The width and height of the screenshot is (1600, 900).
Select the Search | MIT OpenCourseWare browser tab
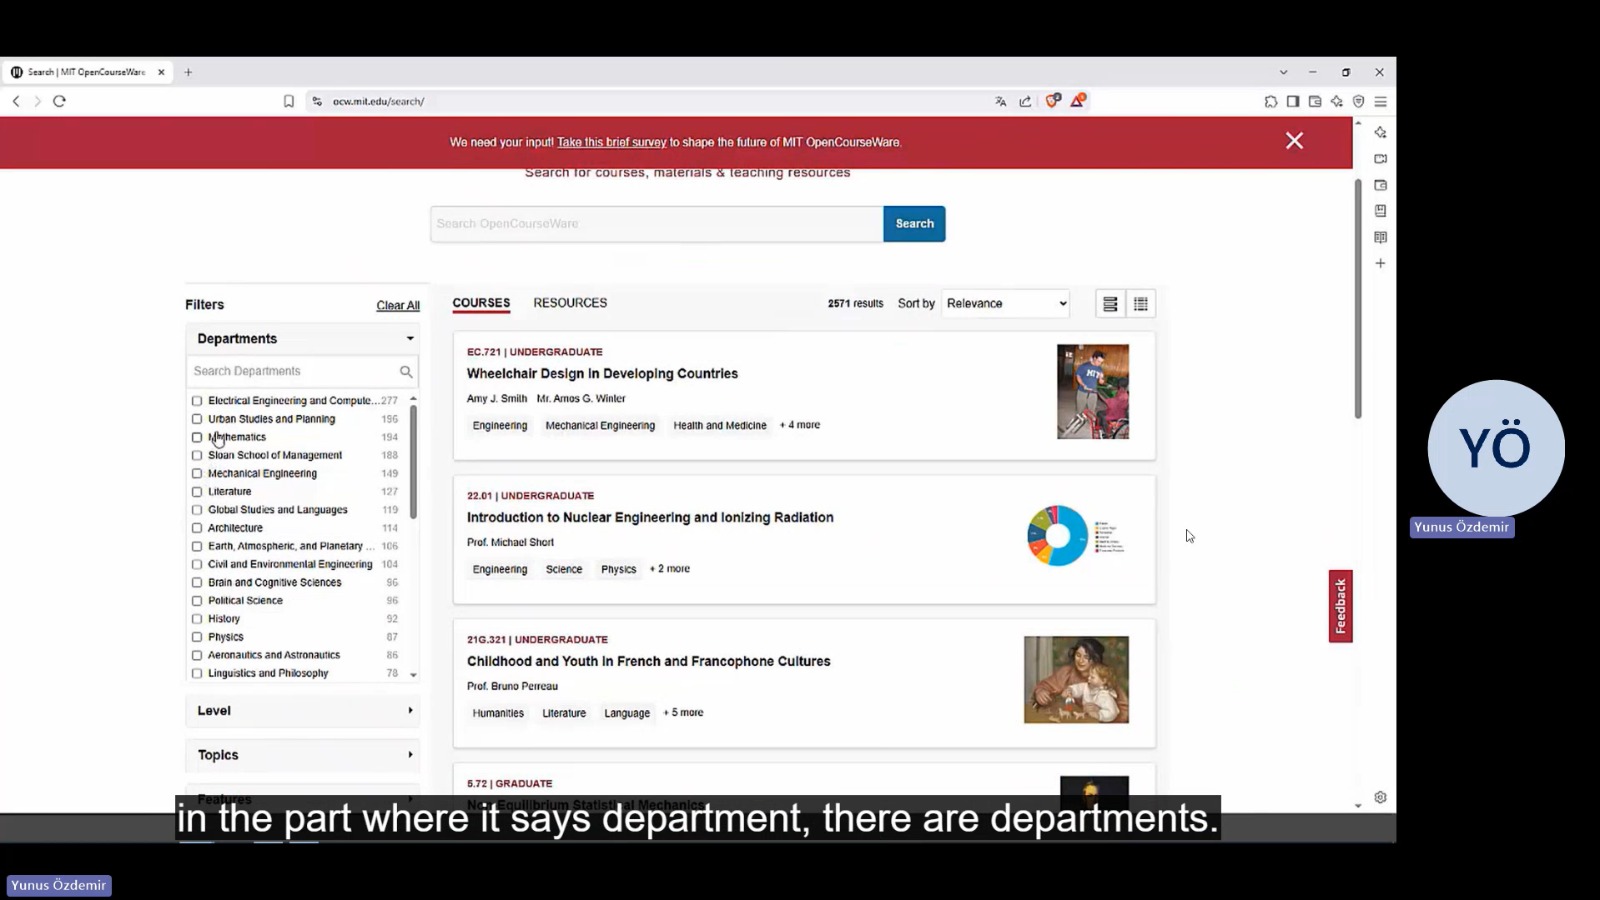87,72
